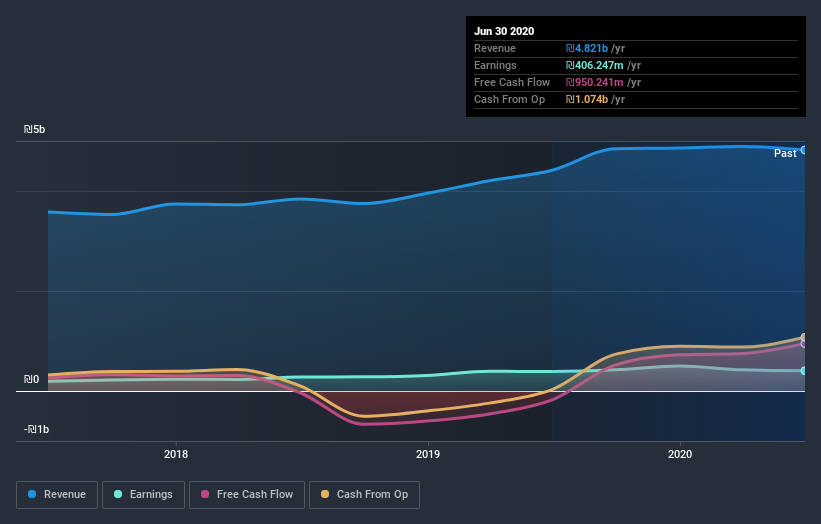Click the ₪1.074b cash from op value
Viewport: 821px width, 524px height.
point(586,99)
